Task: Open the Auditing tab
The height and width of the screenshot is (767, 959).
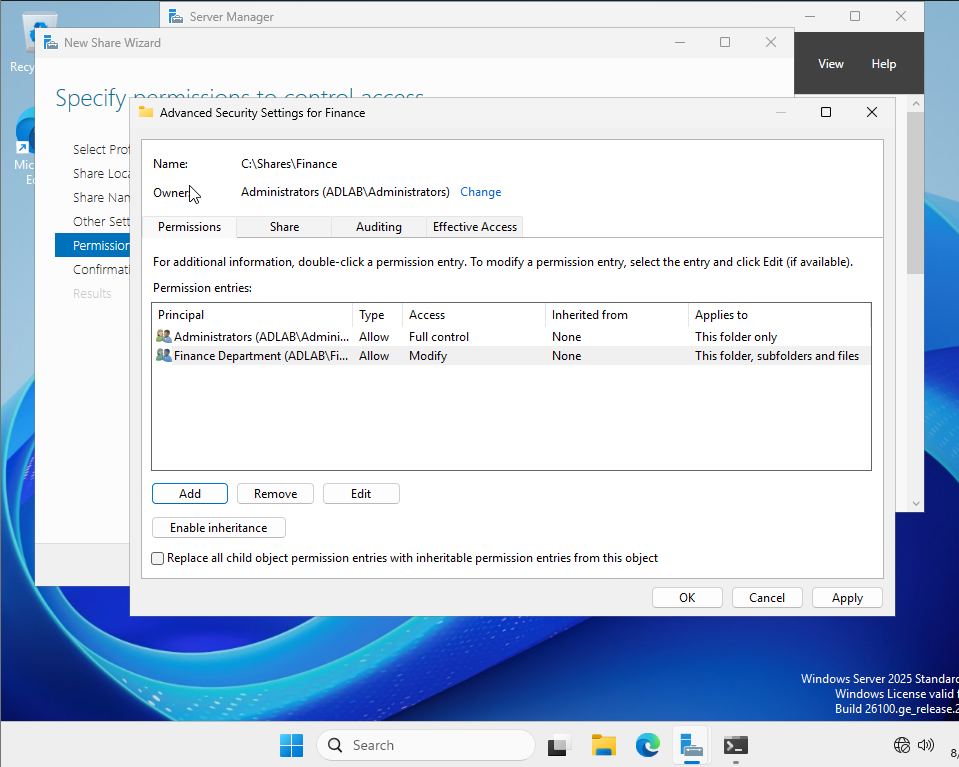Action: (379, 227)
